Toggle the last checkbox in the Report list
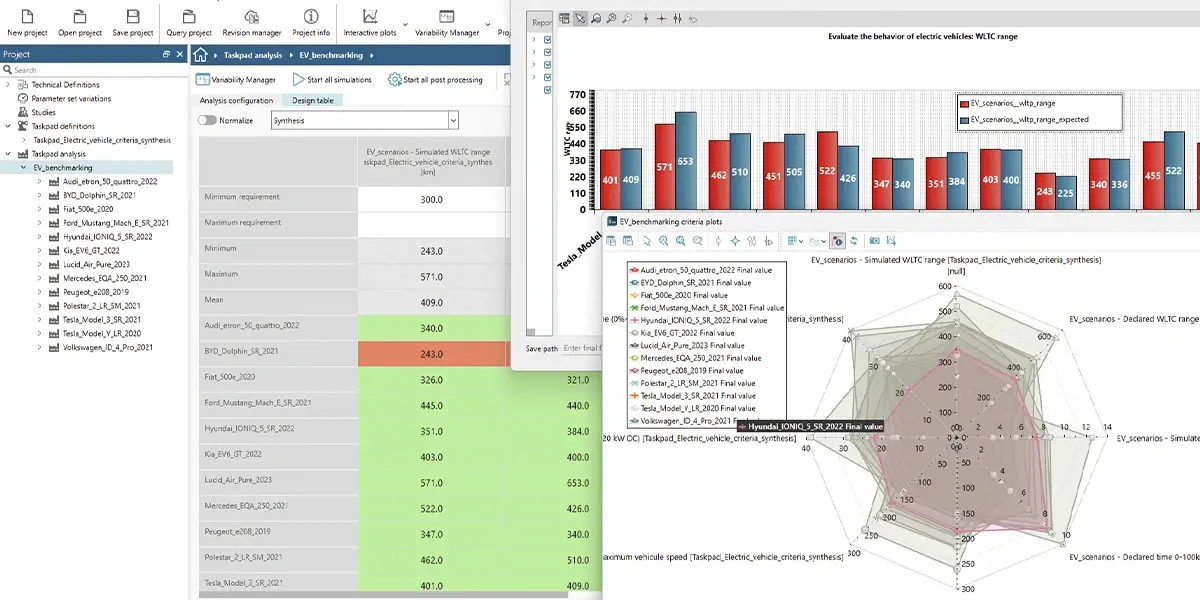The width and height of the screenshot is (1200, 600). coord(547,90)
